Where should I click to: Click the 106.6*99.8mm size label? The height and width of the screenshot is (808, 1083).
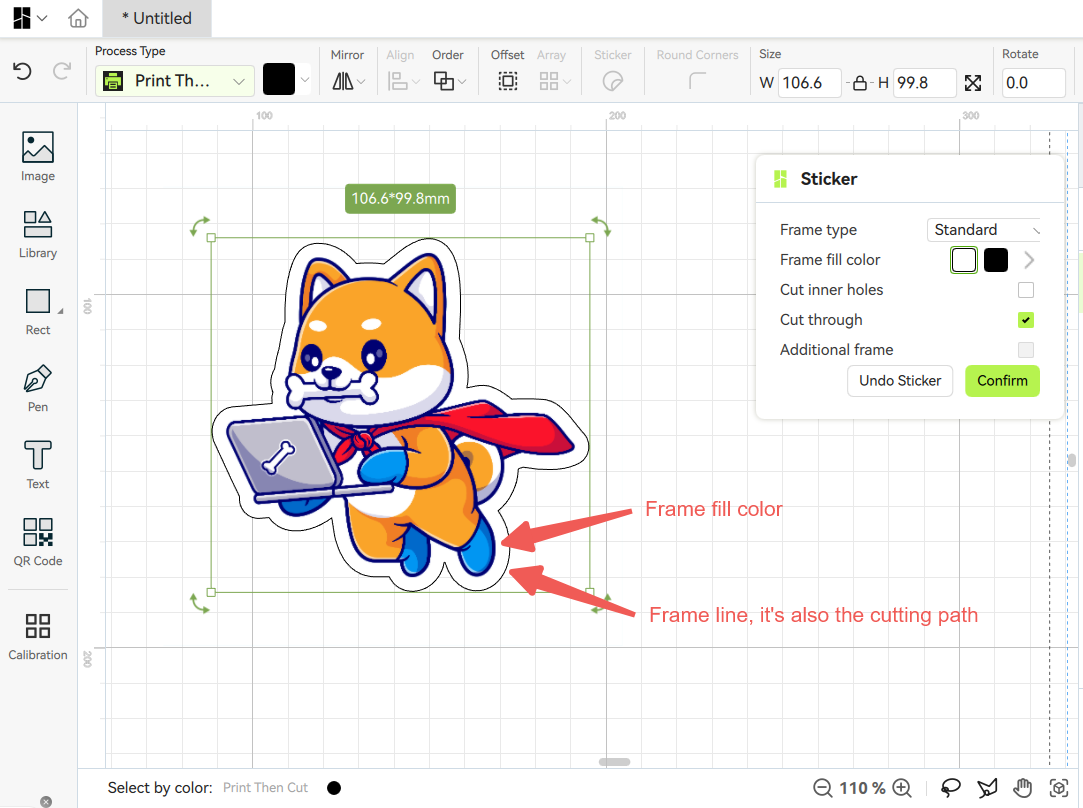(x=401, y=199)
